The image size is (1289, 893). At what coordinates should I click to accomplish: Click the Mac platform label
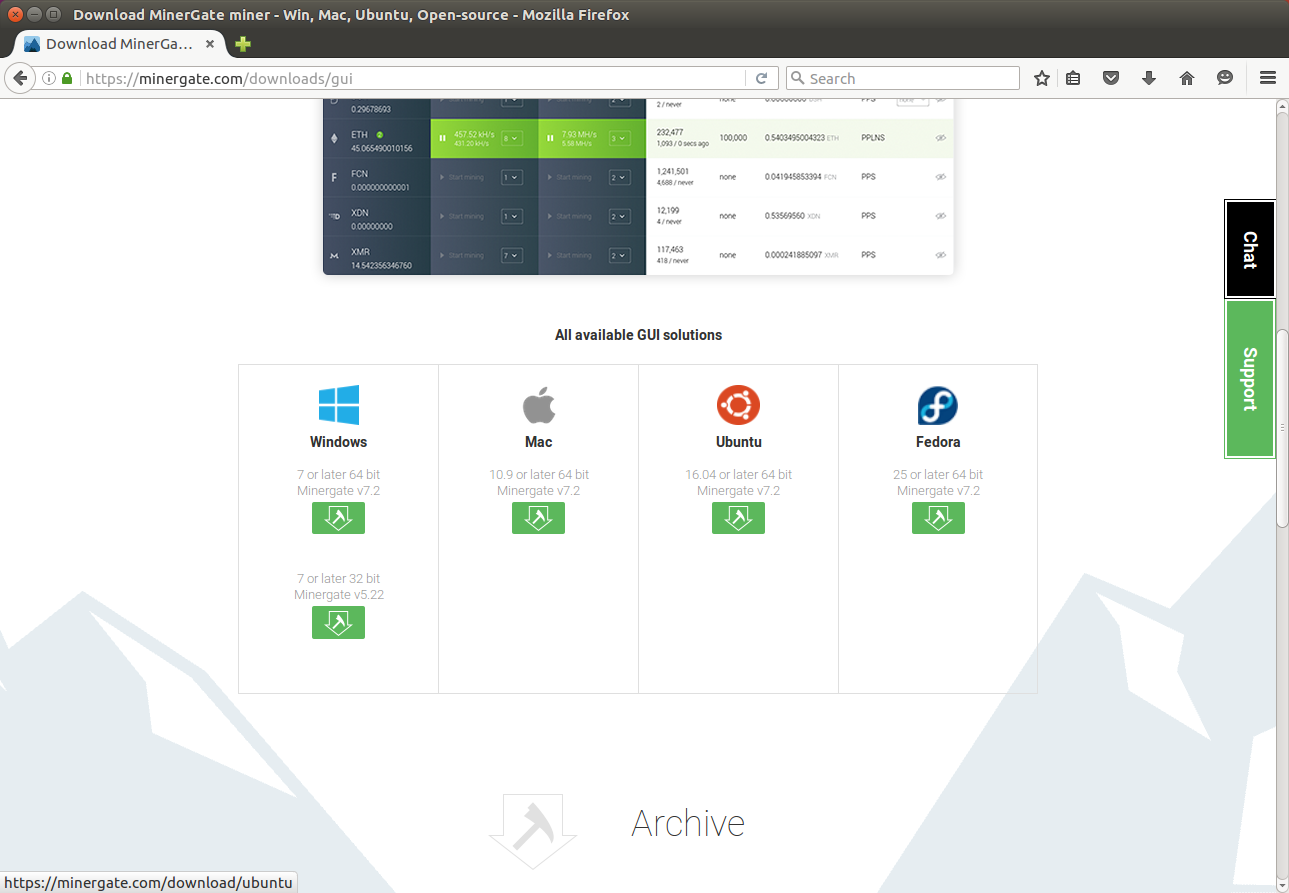(x=538, y=442)
